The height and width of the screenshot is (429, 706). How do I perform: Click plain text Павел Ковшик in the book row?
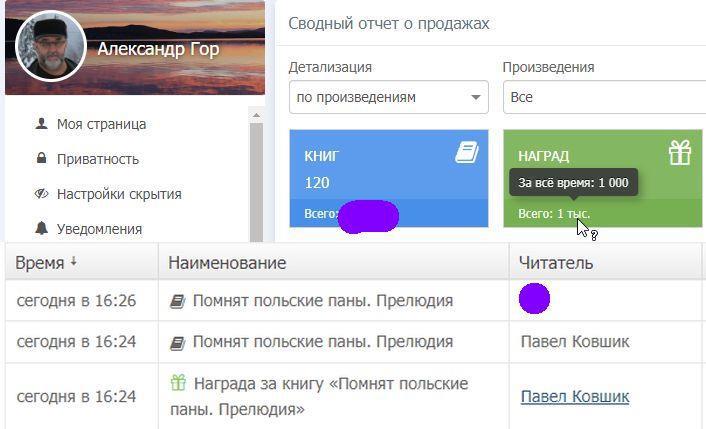pyautogui.click(x=575, y=342)
